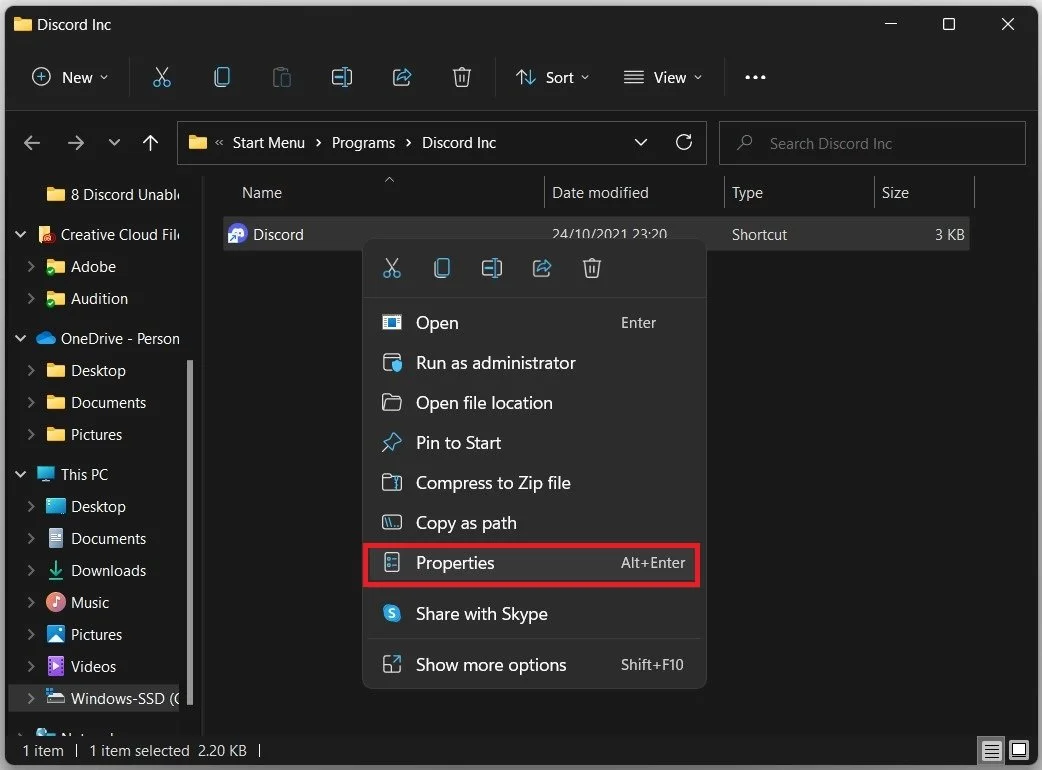This screenshot has width=1042, height=770.
Task: Click the Discord shortcut file icon
Action: [237, 234]
